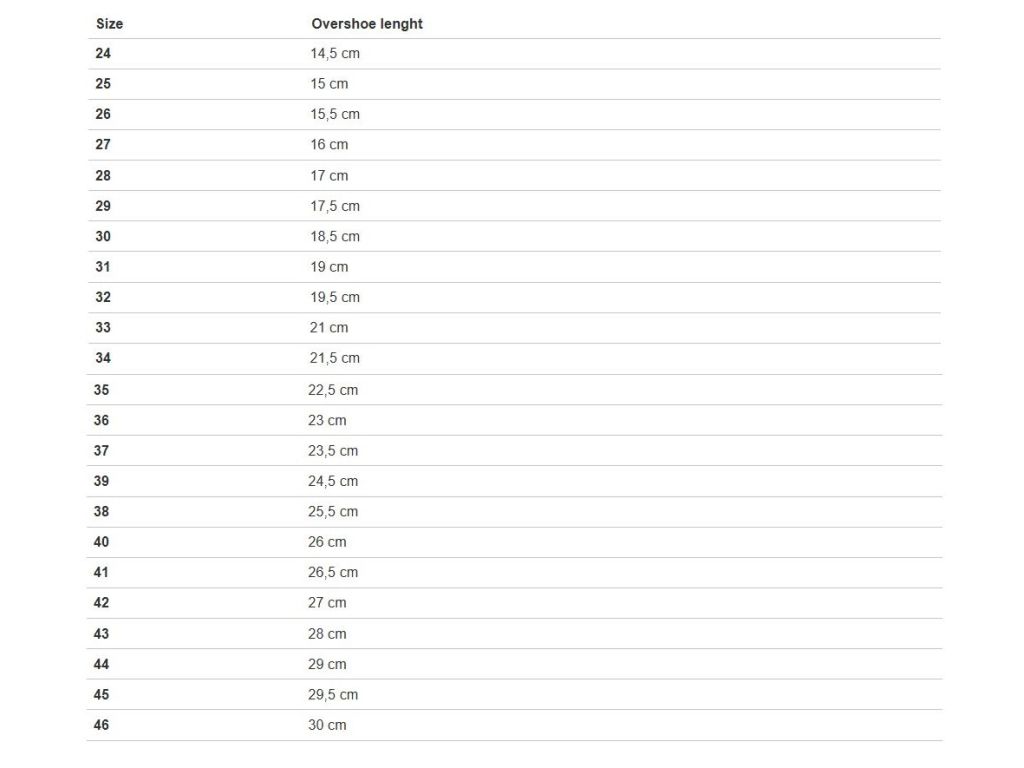This screenshot has width=1024, height=768.
Task: Click the 25,5 cm length cell
Action: (332, 511)
